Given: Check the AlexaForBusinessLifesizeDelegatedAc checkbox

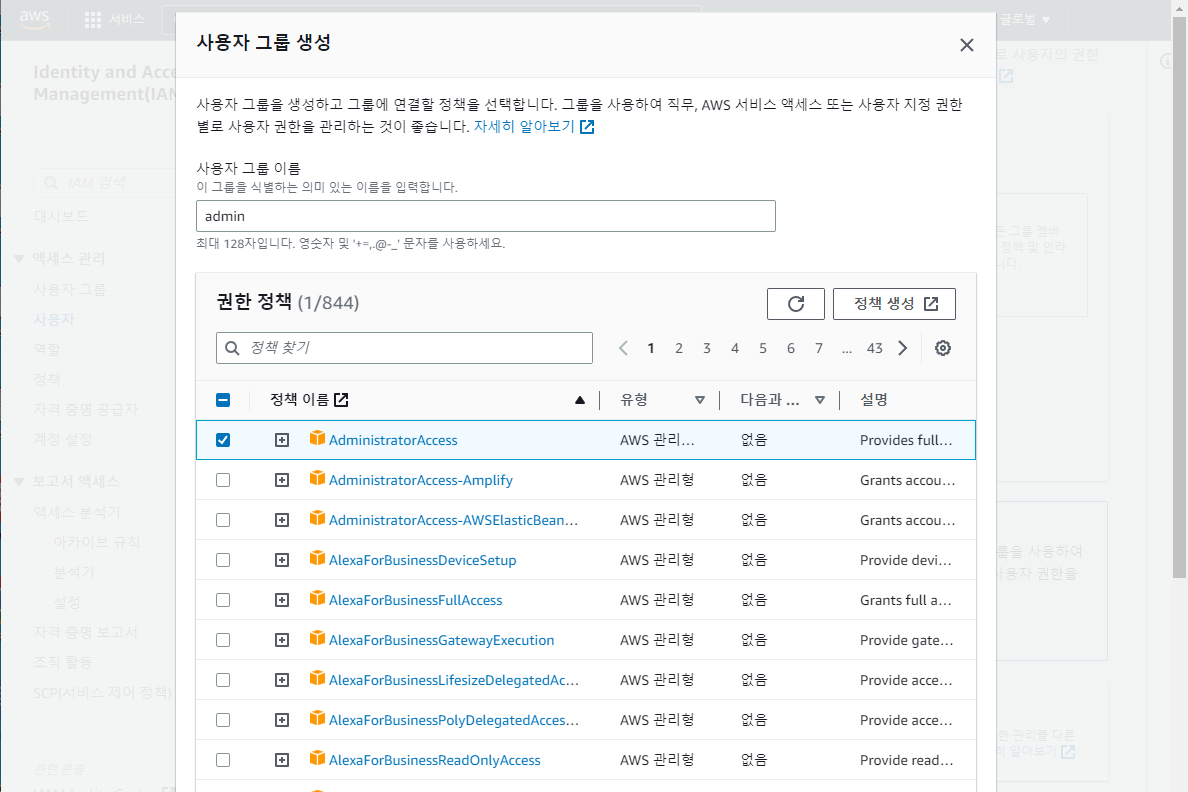Looking at the screenshot, I should (223, 681).
